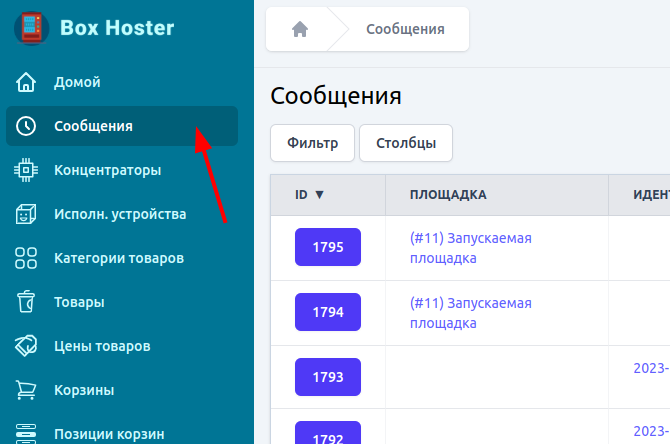
Task: Open the Позиции корзин menu item
Action: tap(108, 434)
